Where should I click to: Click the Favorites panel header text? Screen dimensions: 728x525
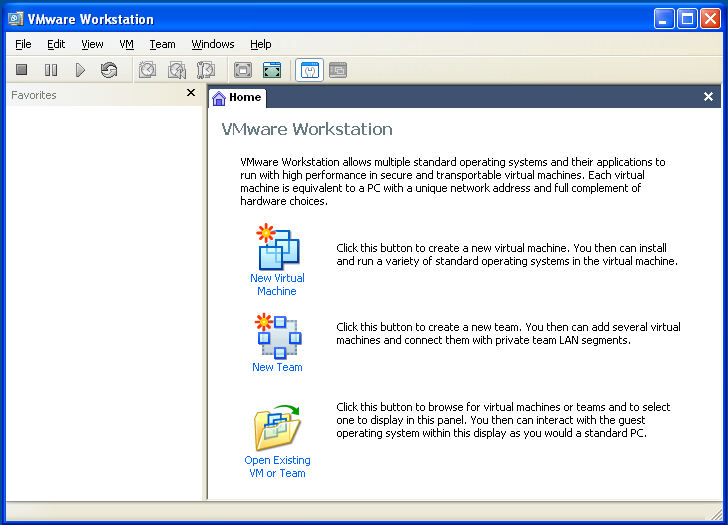tap(34, 95)
